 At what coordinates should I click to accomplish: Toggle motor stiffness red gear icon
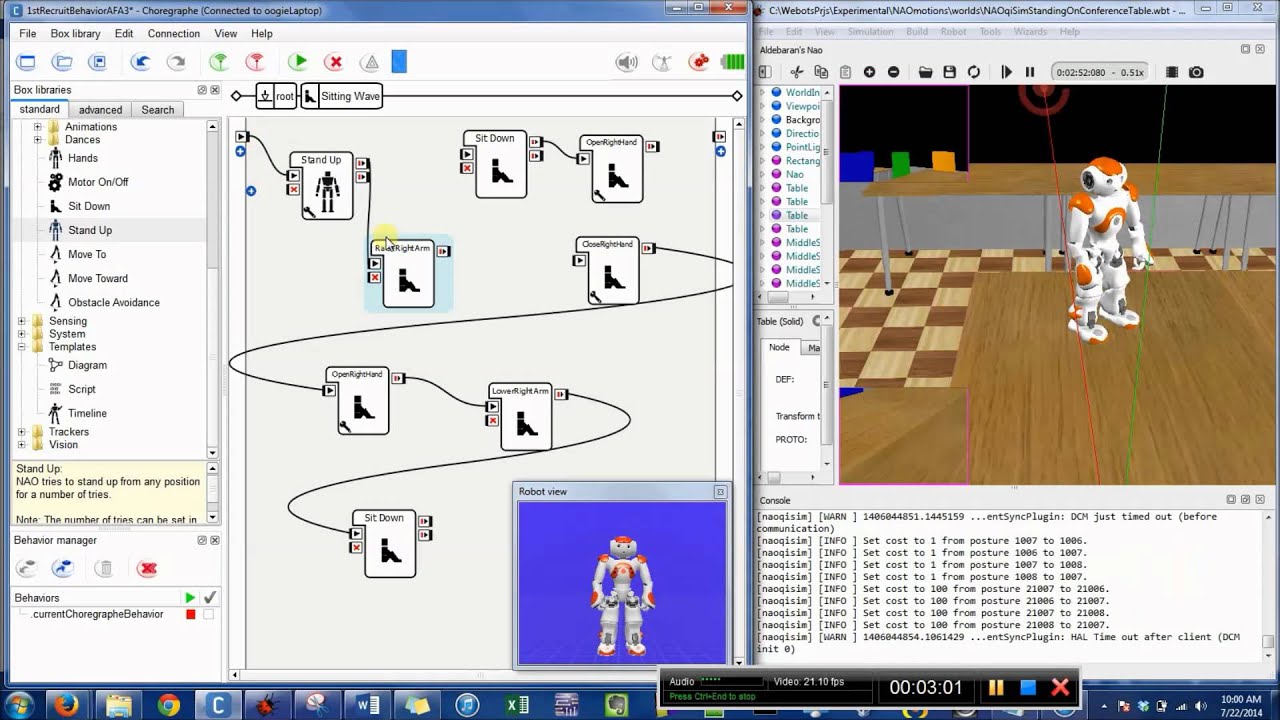coord(700,62)
